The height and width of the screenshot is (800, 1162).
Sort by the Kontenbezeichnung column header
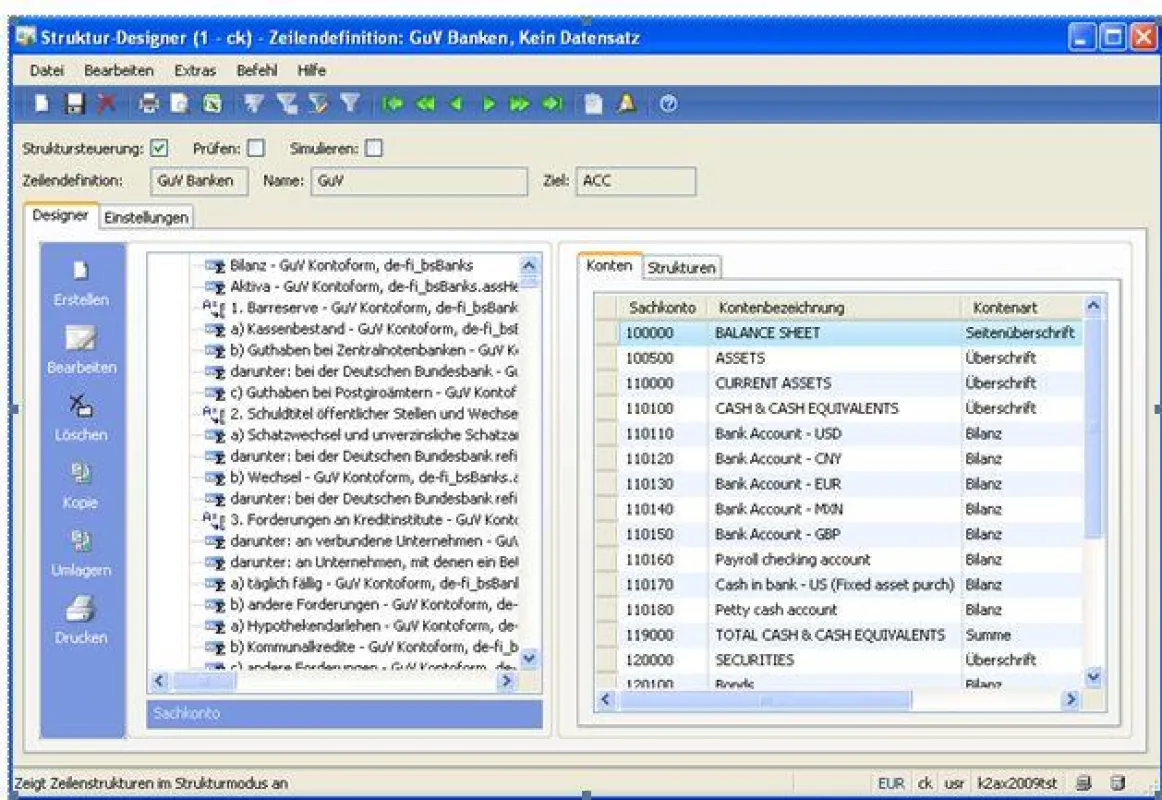[834, 307]
